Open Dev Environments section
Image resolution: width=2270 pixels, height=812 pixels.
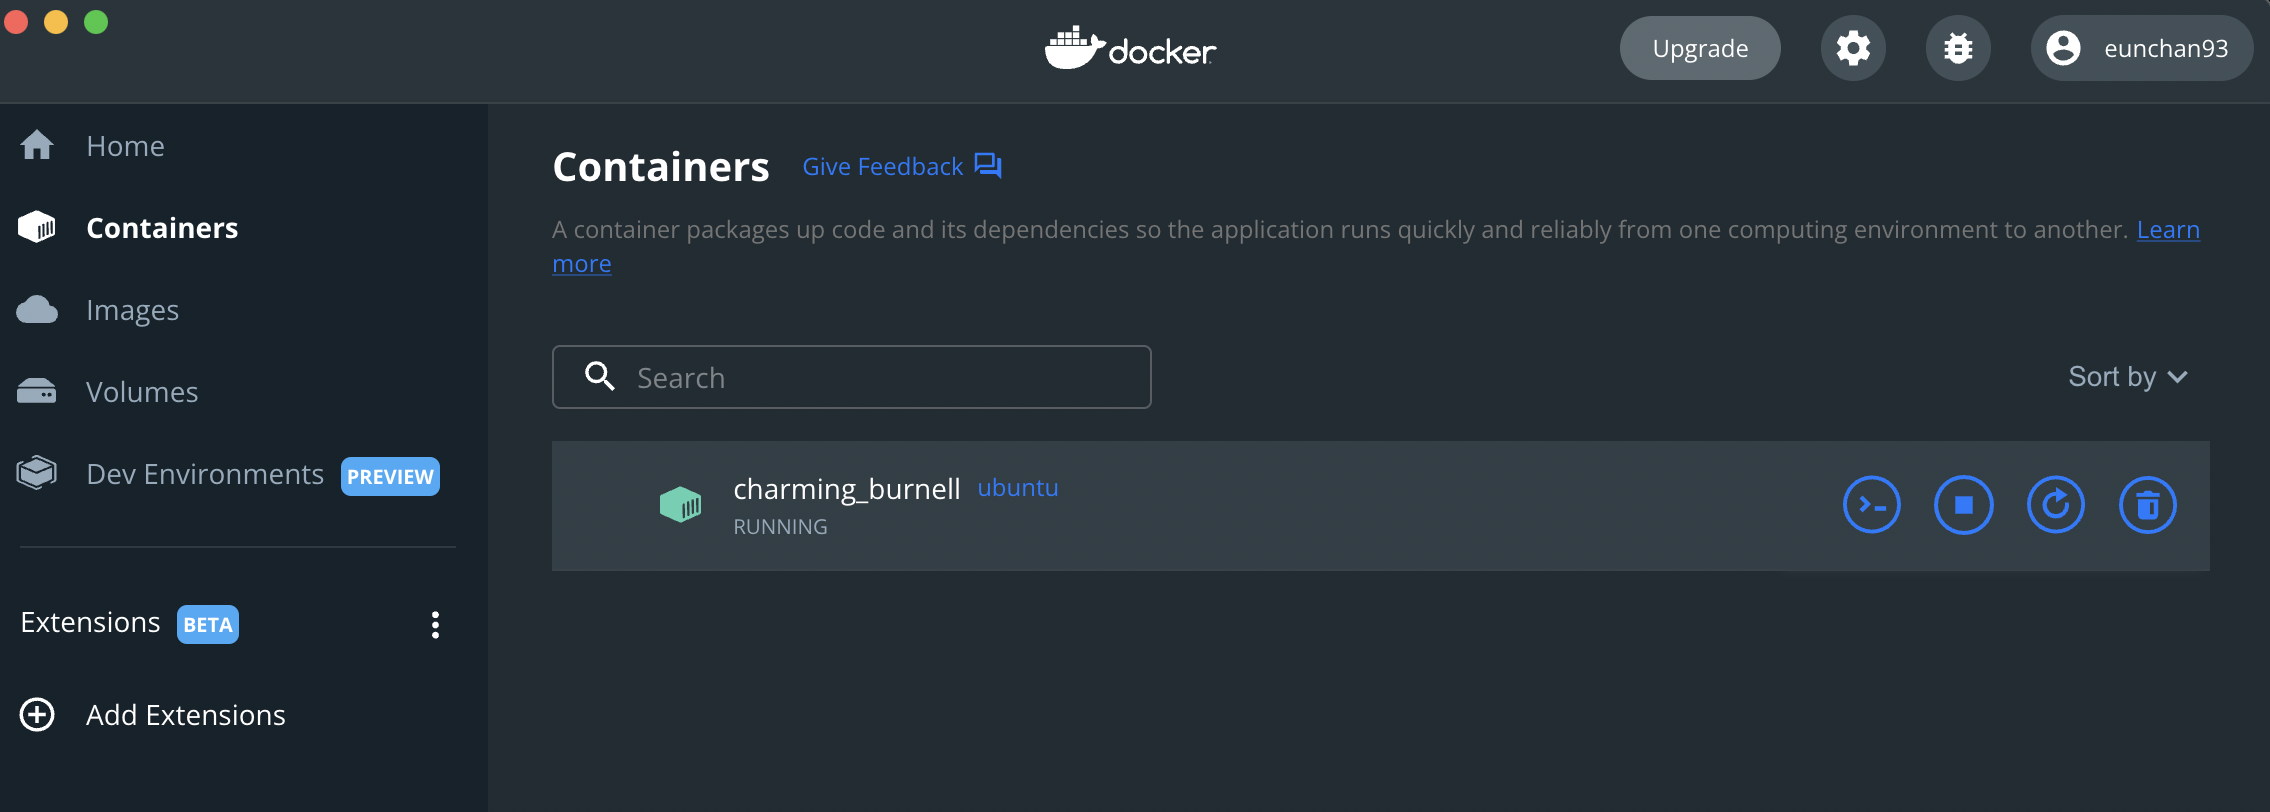[x=205, y=474]
